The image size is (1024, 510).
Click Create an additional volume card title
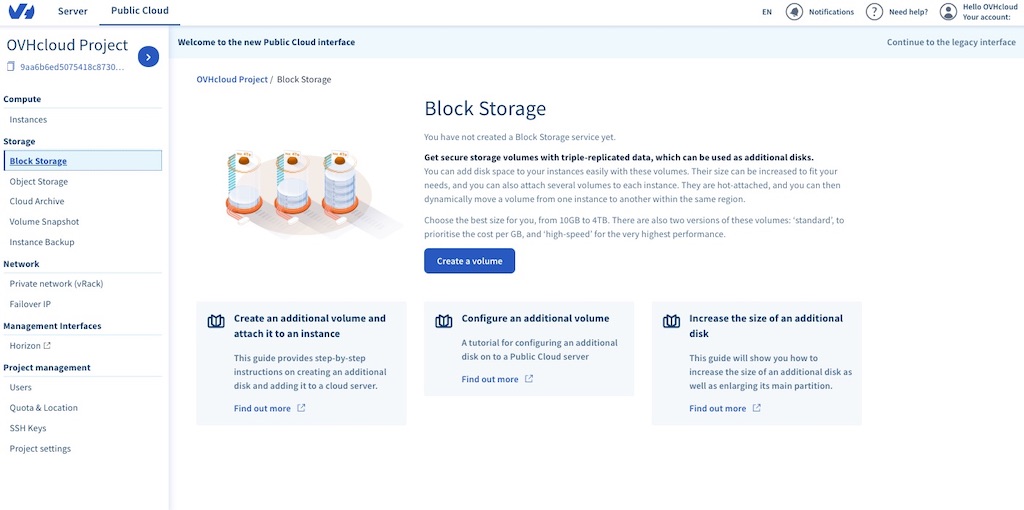[x=310, y=326]
